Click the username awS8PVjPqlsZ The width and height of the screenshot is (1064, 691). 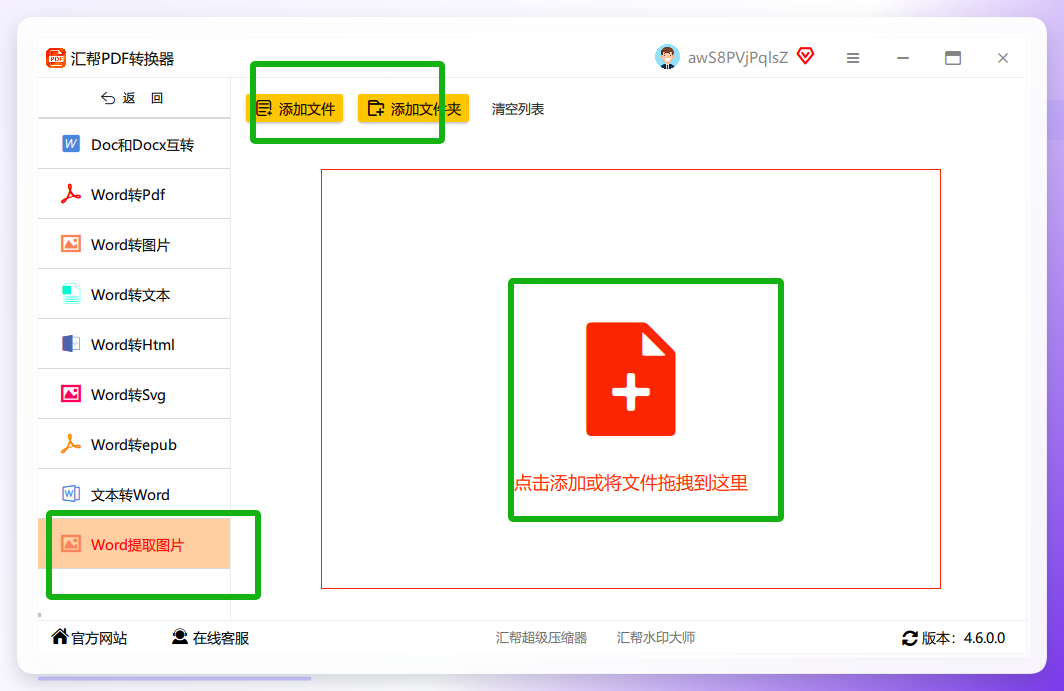(x=738, y=58)
